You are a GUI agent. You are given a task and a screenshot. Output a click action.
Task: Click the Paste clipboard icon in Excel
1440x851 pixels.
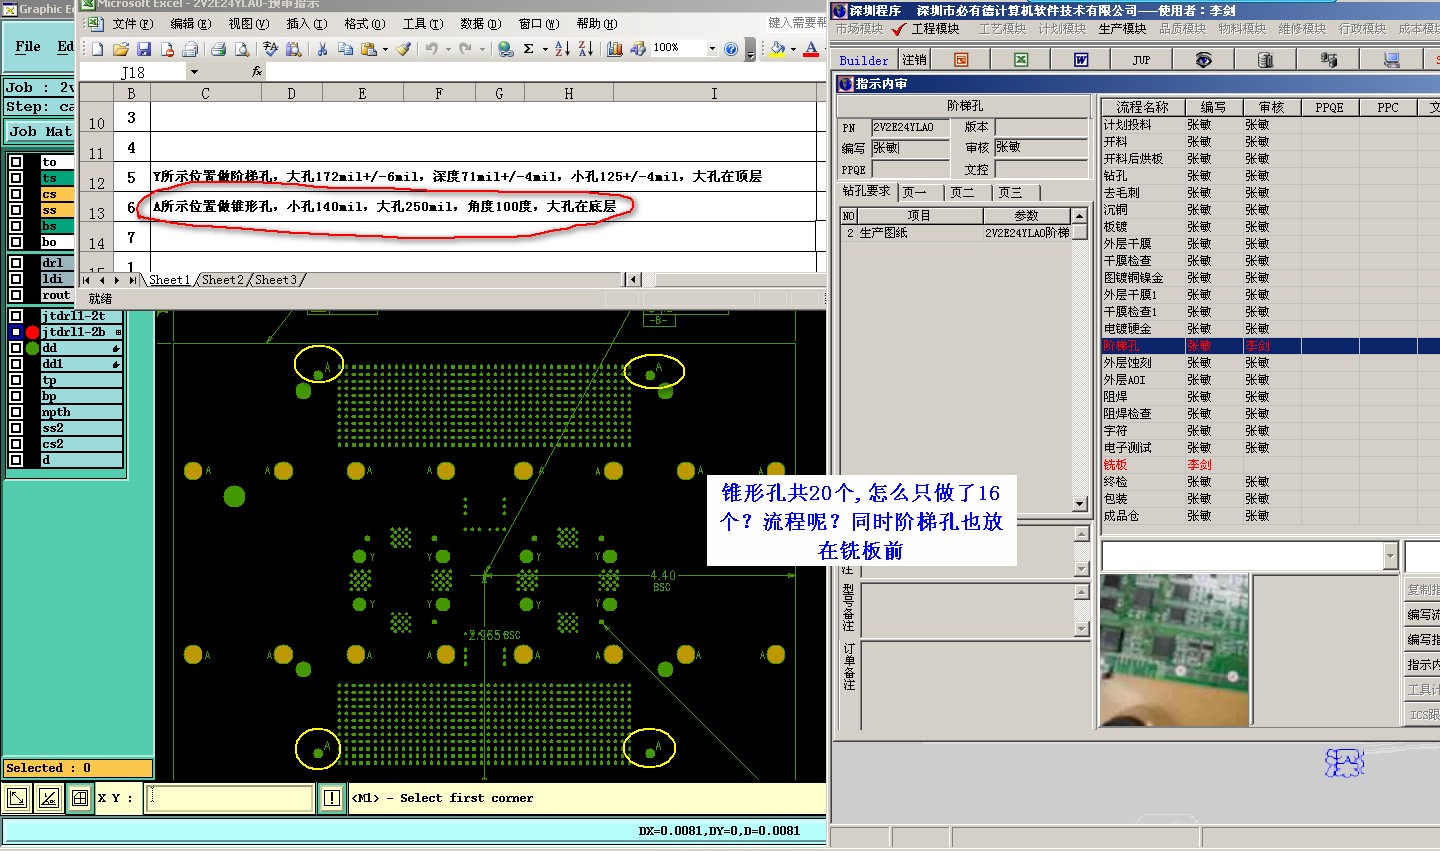pos(368,48)
